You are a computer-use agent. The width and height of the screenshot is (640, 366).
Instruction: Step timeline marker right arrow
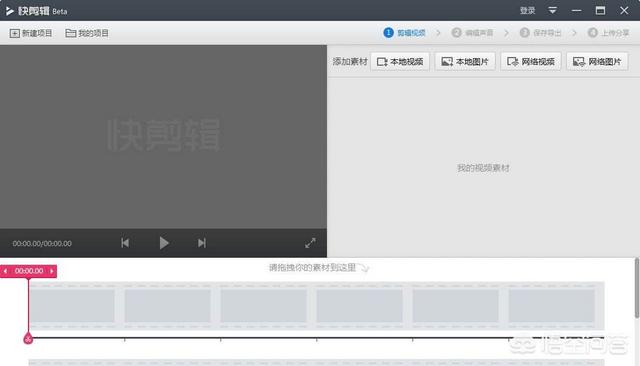(52, 271)
